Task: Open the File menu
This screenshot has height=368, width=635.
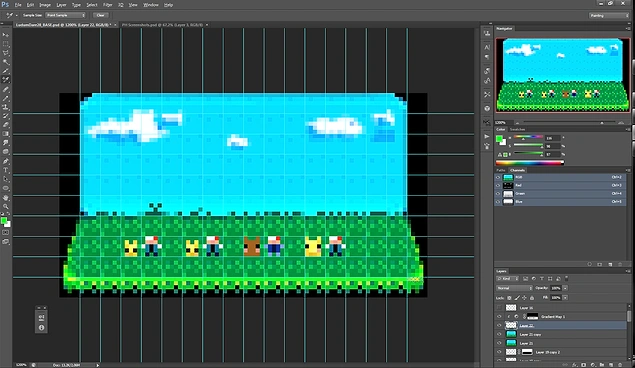Action: coord(18,5)
